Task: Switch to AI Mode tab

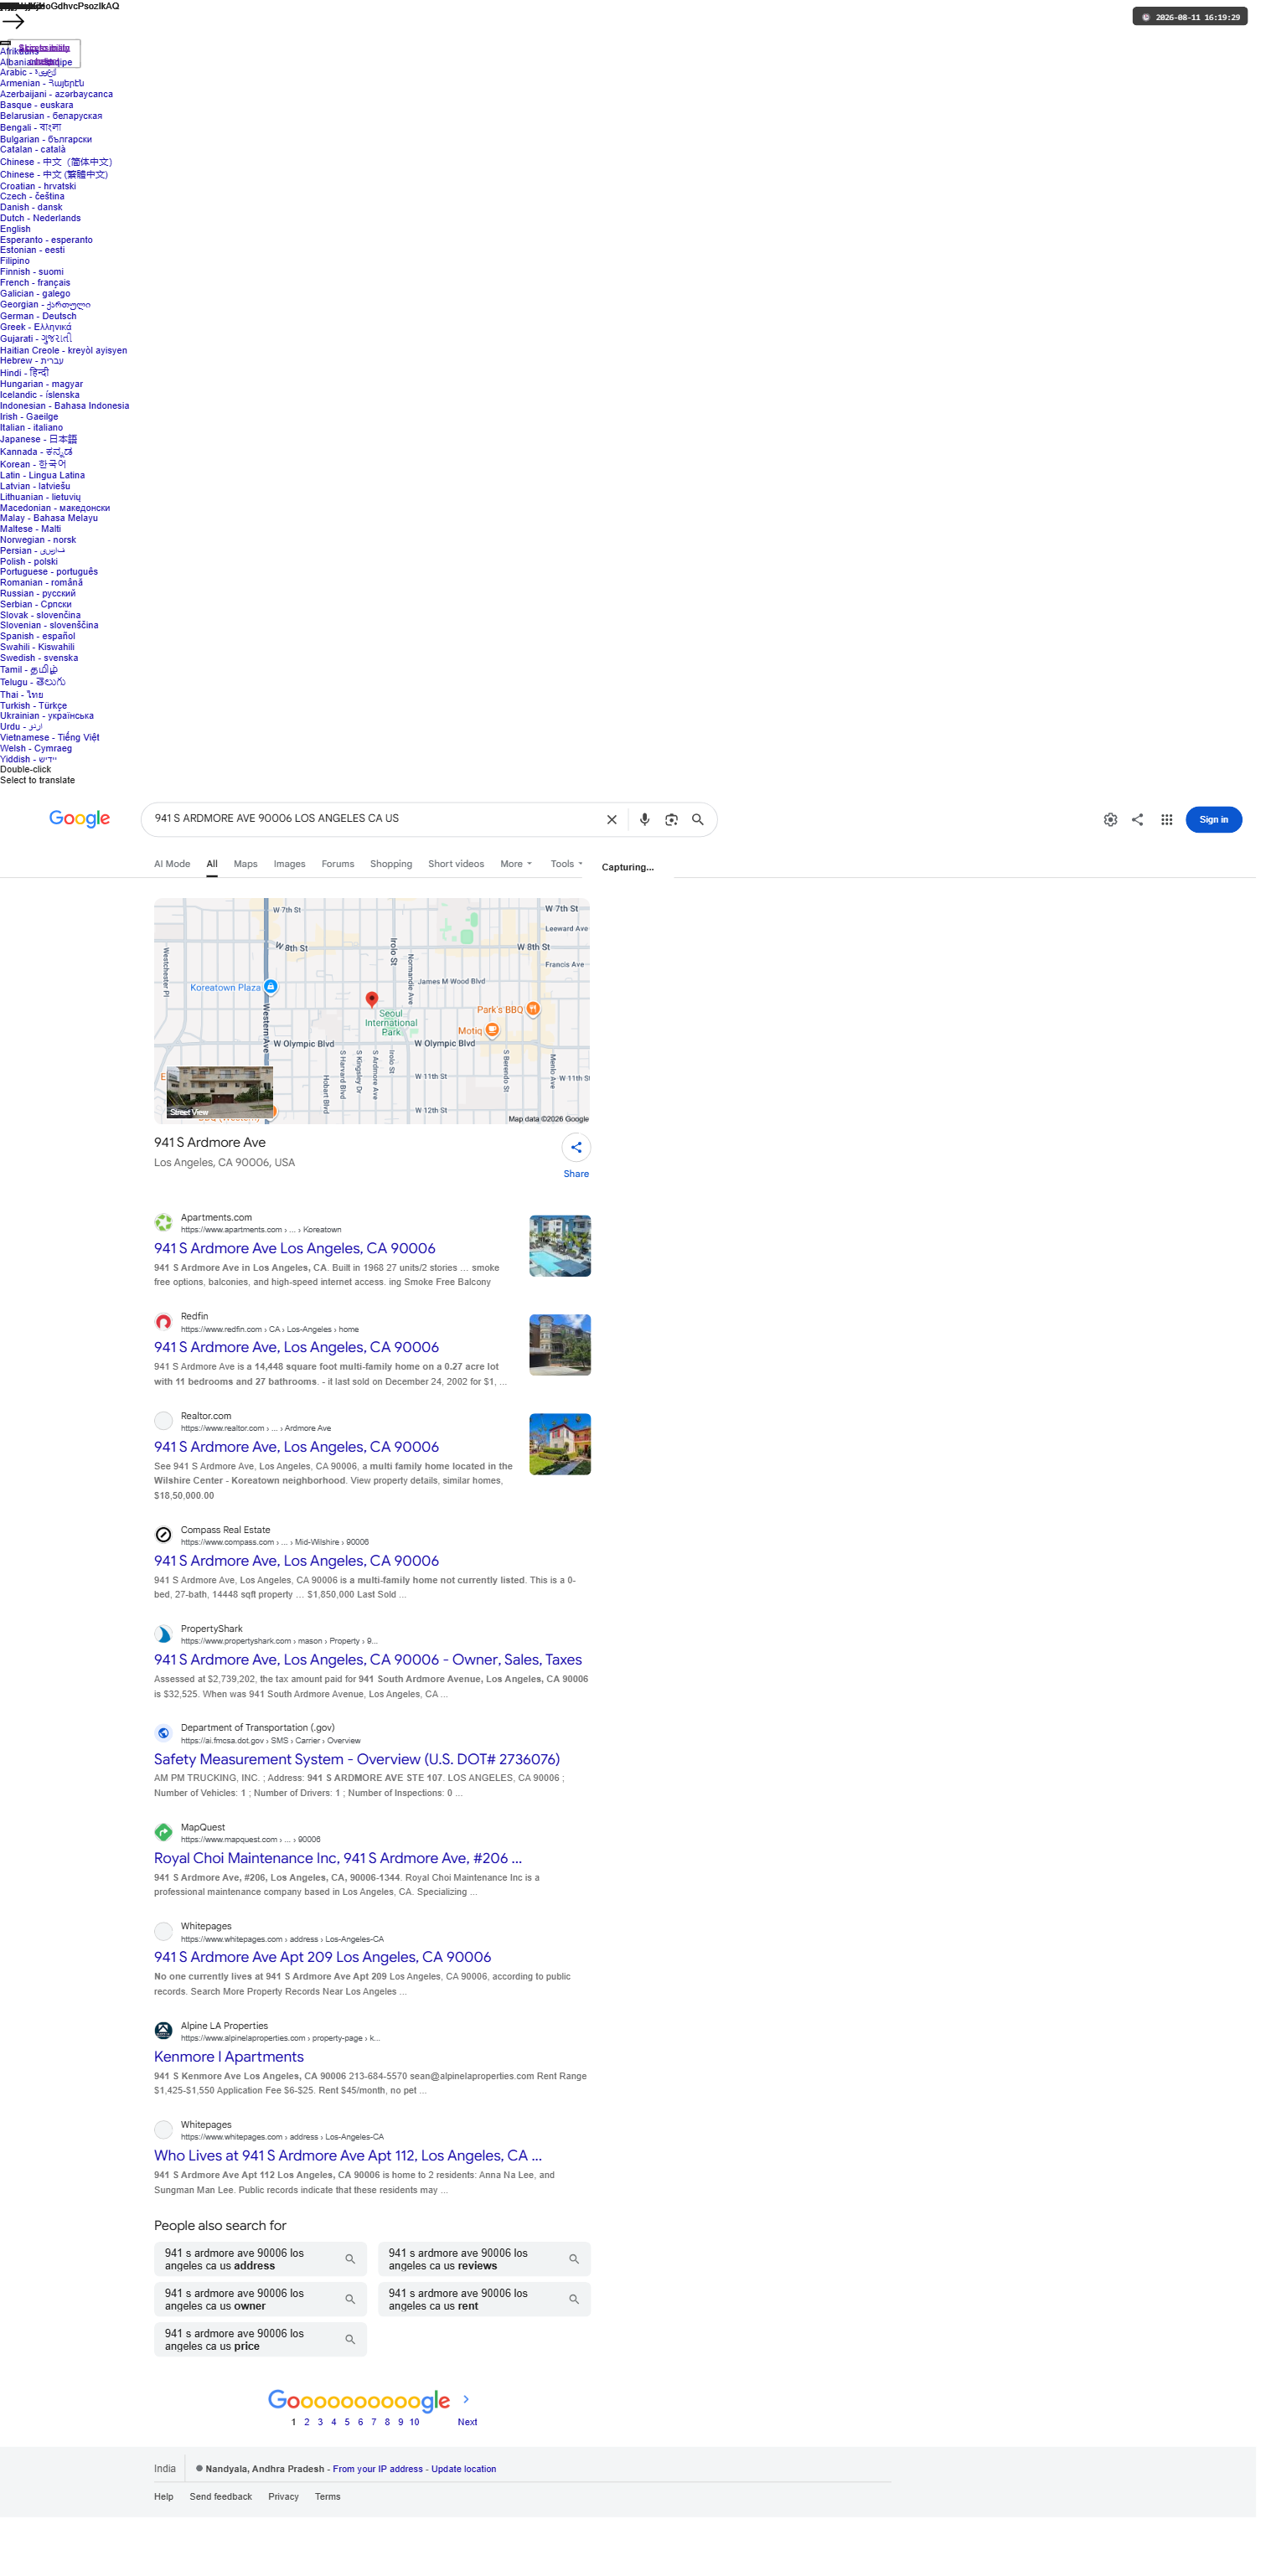Action: pyautogui.click(x=172, y=863)
